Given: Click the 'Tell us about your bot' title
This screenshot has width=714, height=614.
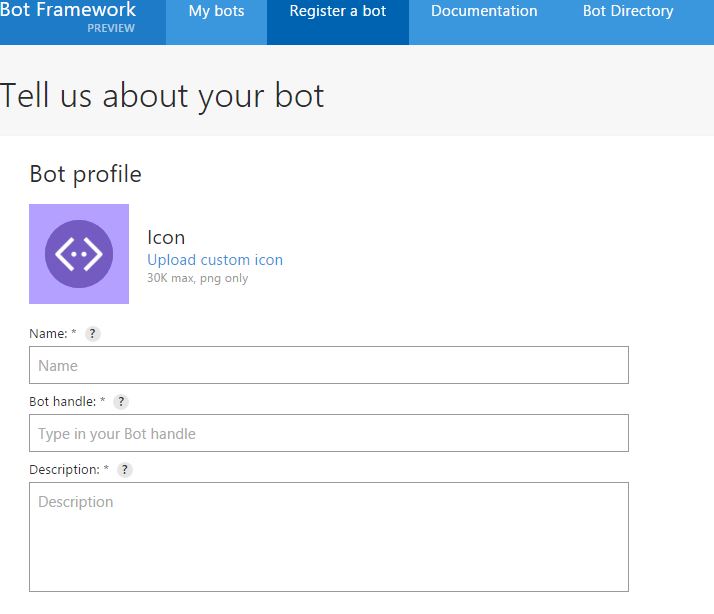Looking at the screenshot, I should point(162,96).
